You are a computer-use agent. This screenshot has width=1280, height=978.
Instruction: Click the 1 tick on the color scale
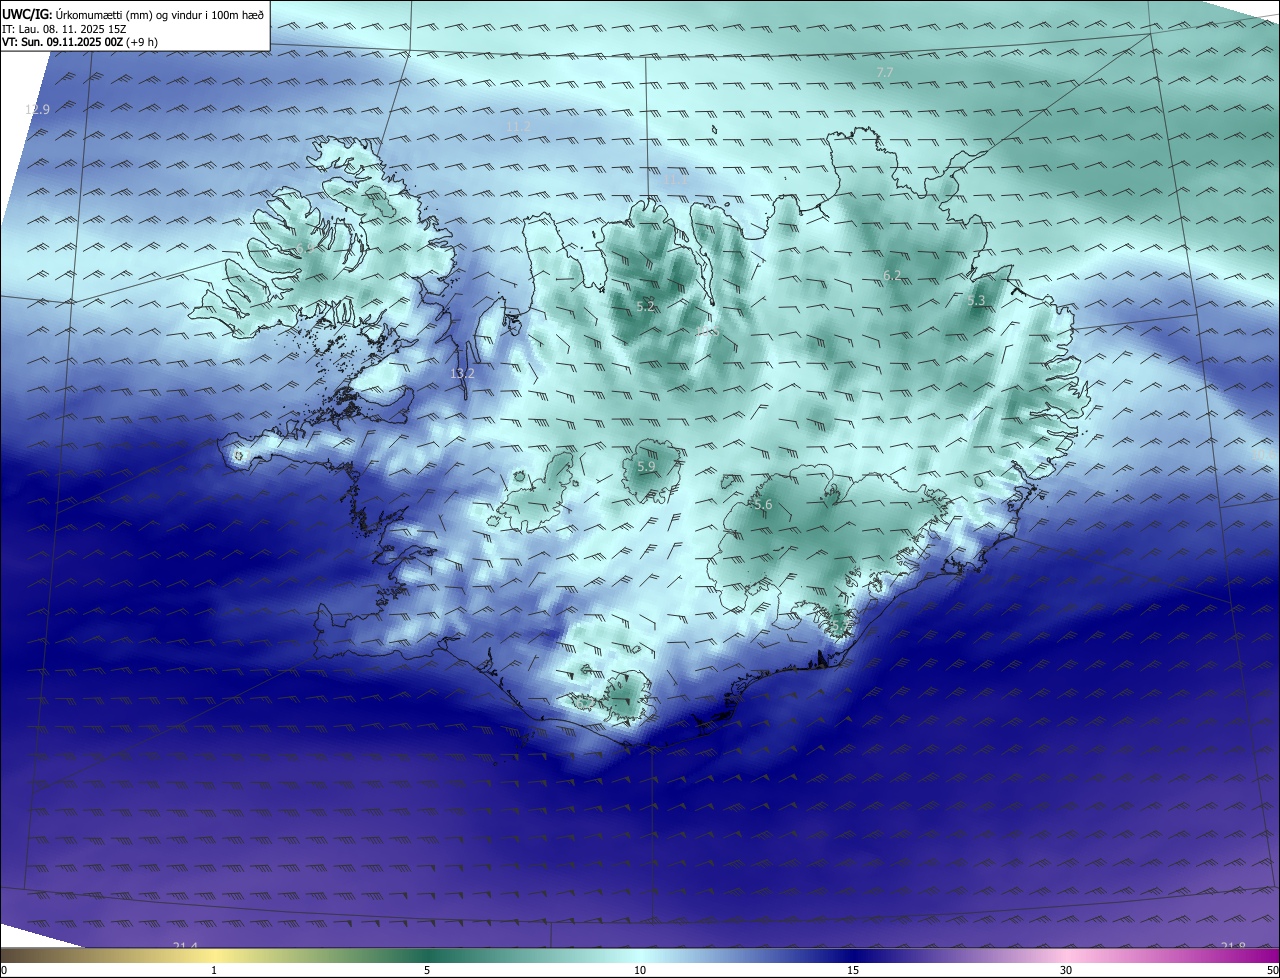[214, 970]
